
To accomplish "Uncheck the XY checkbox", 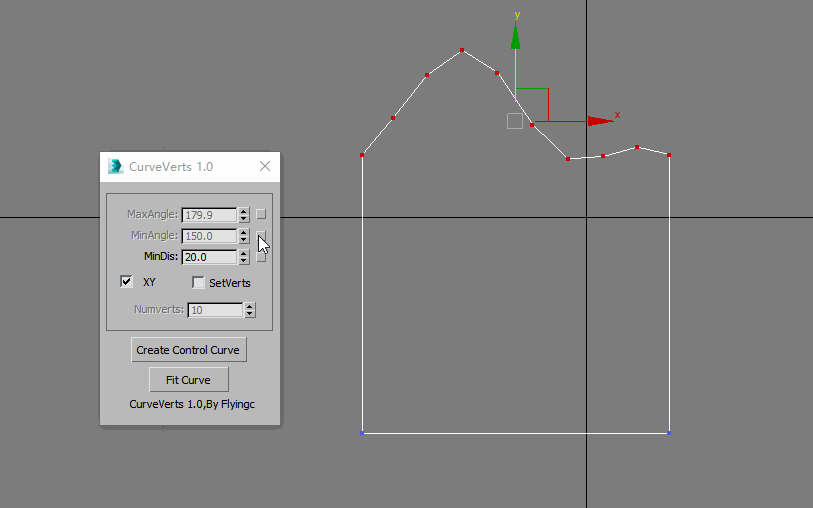I will click(126, 281).
